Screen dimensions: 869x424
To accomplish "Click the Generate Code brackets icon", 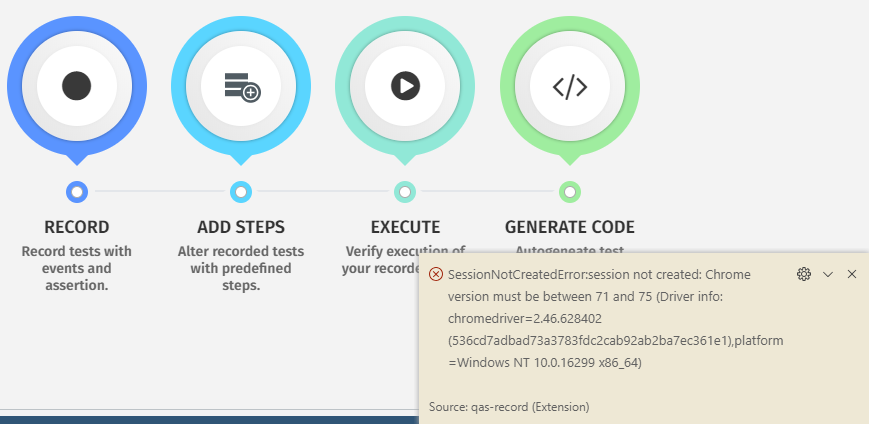I will 570,86.
